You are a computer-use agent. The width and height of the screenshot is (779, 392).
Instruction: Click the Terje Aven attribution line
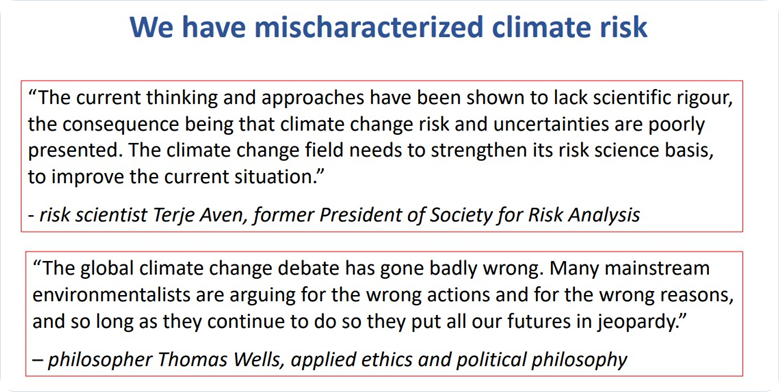click(334, 215)
